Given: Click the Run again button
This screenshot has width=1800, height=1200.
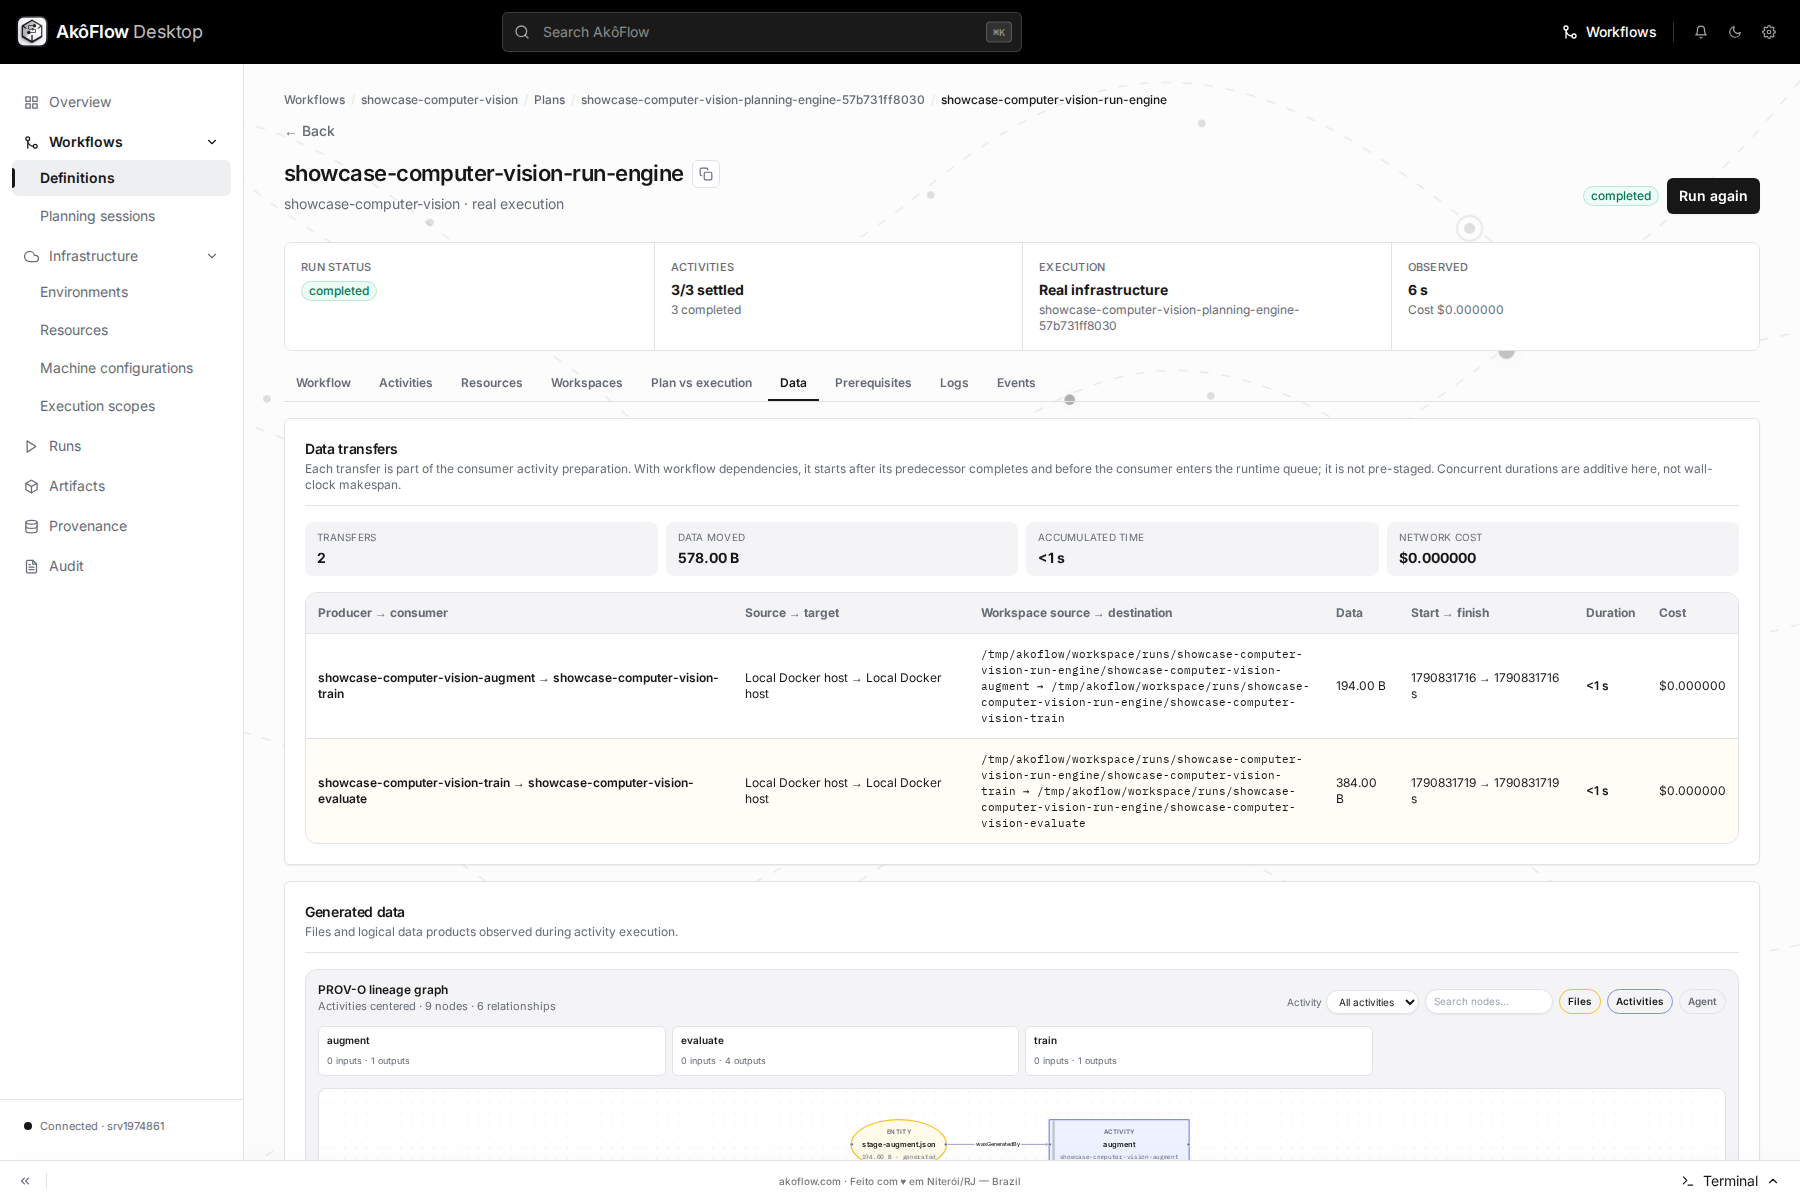Looking at the screenshot, I should click(1713, 196).
